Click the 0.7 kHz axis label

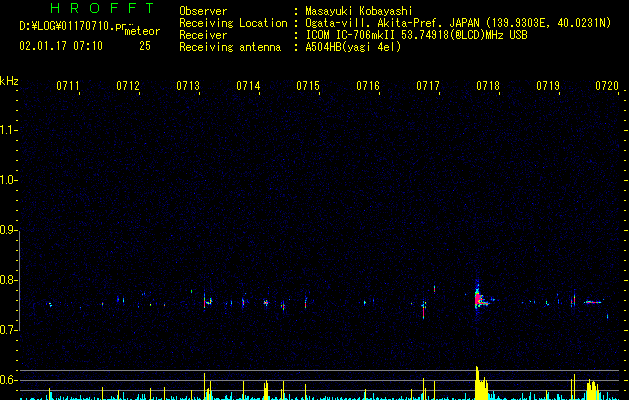pyautogui.click(x=8, y=330)
